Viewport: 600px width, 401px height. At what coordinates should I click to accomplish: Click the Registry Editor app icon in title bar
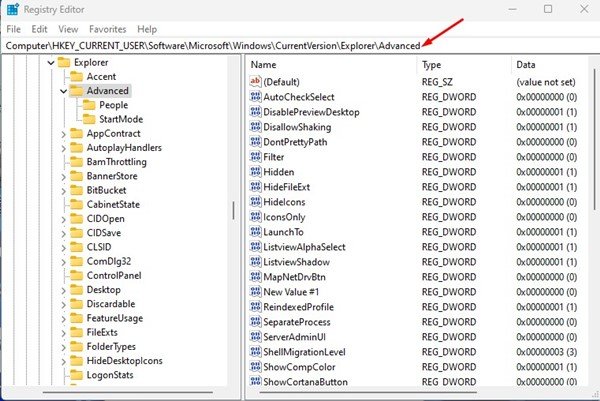[13, 9]
